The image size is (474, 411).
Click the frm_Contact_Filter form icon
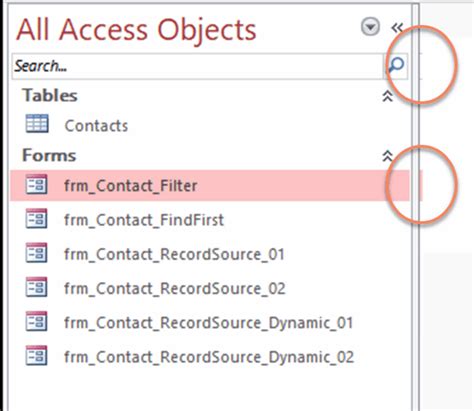[37, 184]
